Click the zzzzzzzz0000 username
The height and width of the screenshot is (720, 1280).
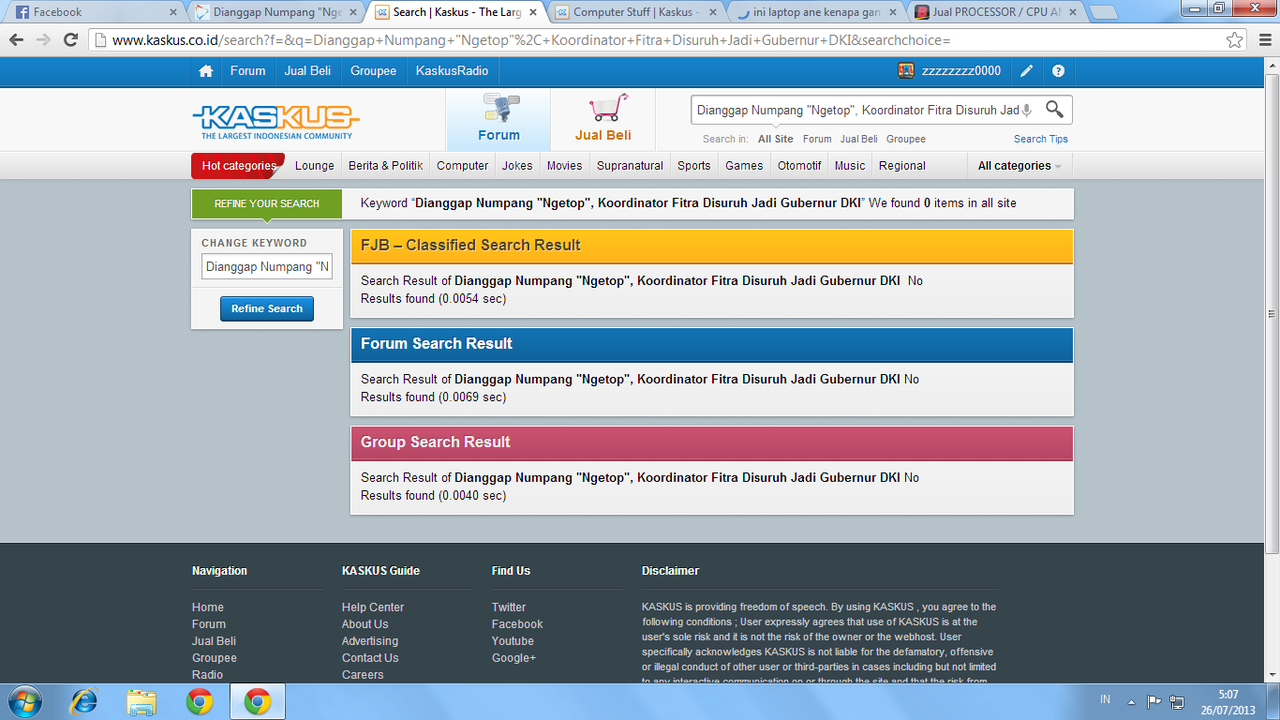click(961, 71)
